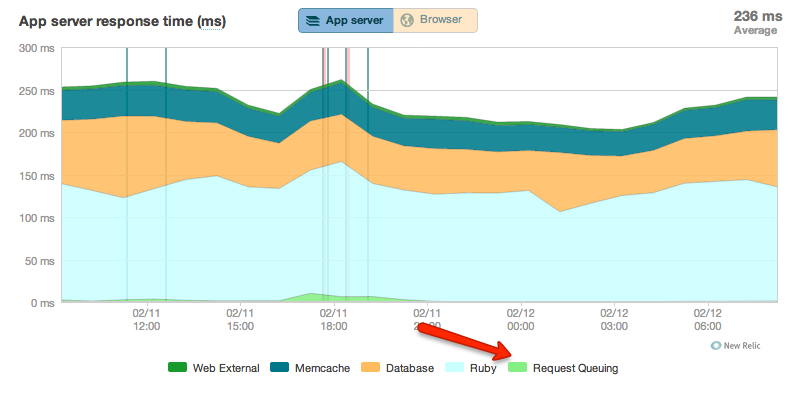Click the 0 ms axis label
The height and width of the screenshot is (399, 798).
(42, 303)
